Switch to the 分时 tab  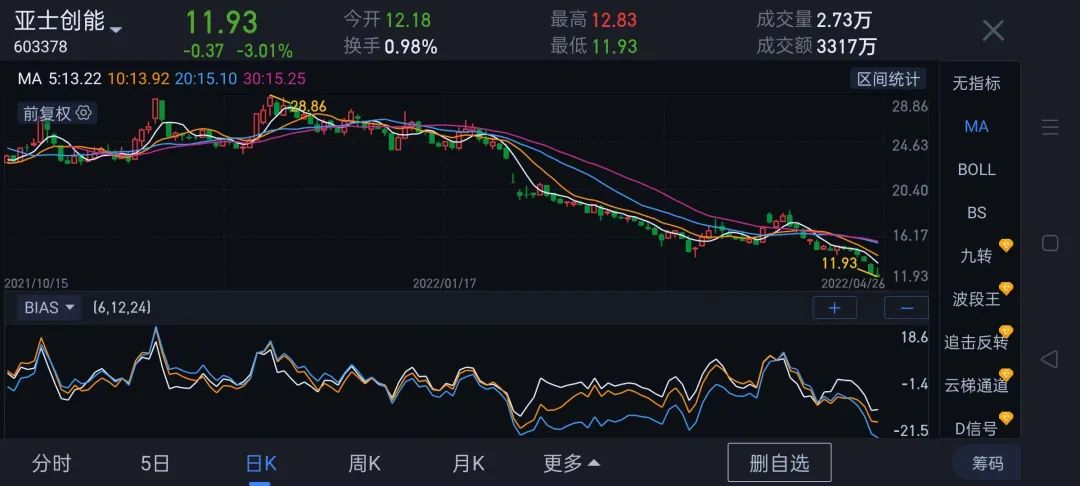52,463
